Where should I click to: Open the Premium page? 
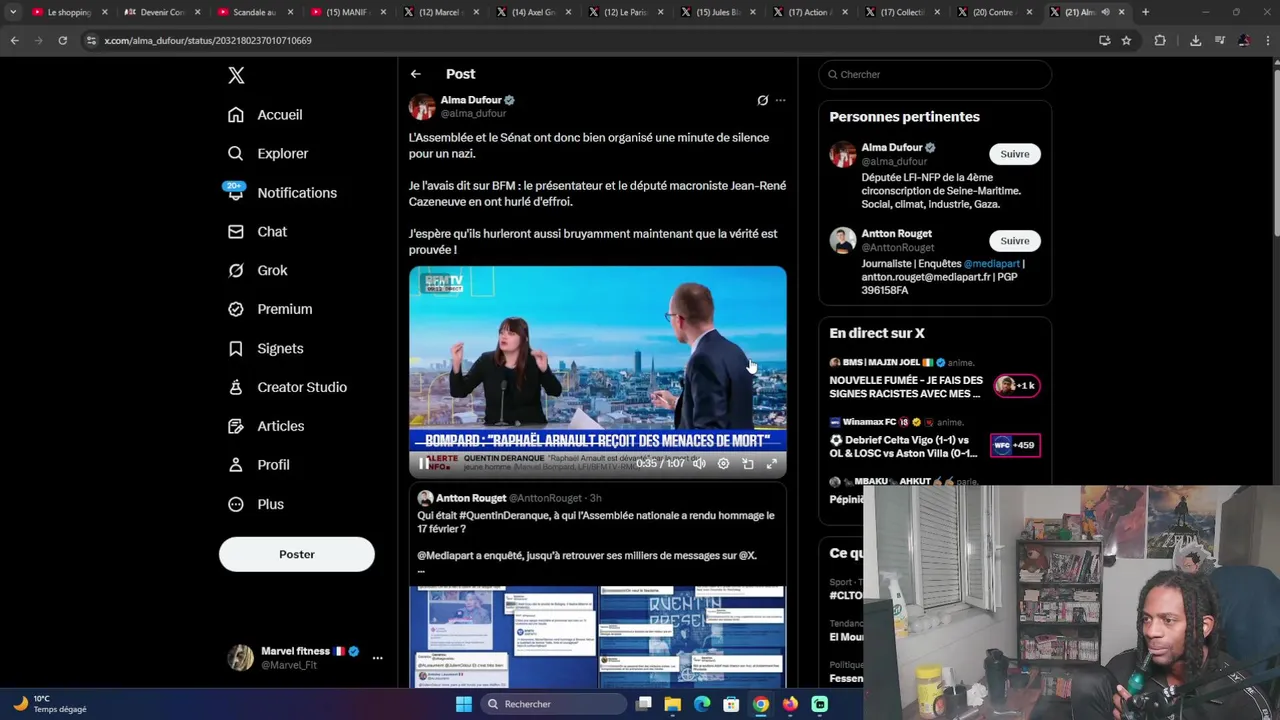point(270,309)
